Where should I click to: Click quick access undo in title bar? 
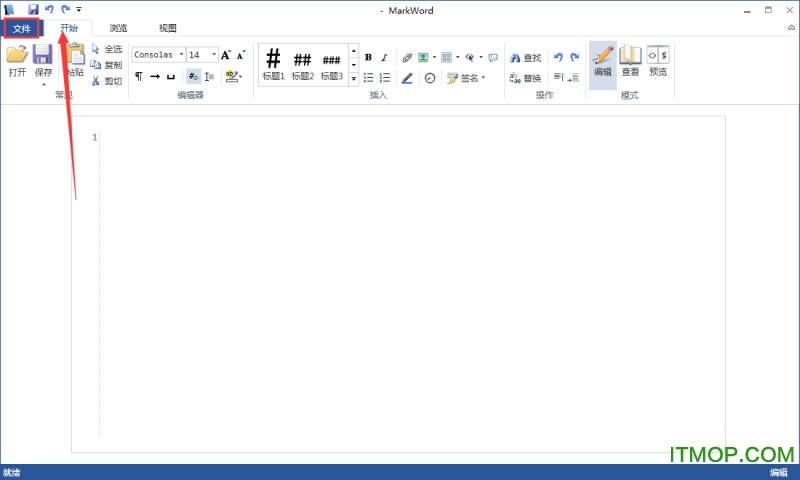pyautogui.click(x=49, y=9)
